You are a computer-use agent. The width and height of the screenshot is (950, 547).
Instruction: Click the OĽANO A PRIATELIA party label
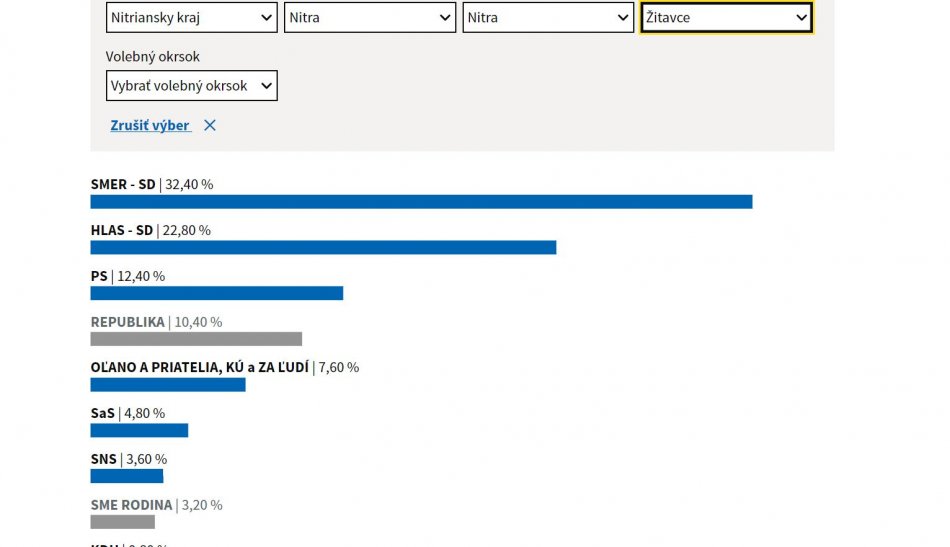pyautogui.click(x=200, y=367)
